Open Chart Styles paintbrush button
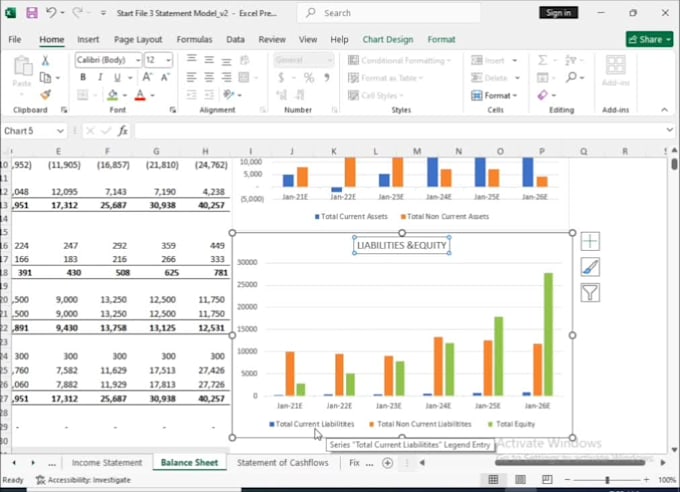 click(x=590, y=267)
